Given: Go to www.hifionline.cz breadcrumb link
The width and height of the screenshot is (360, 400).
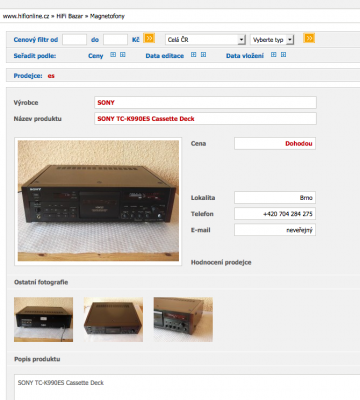Looking at the screenshot, I should 26,16.
